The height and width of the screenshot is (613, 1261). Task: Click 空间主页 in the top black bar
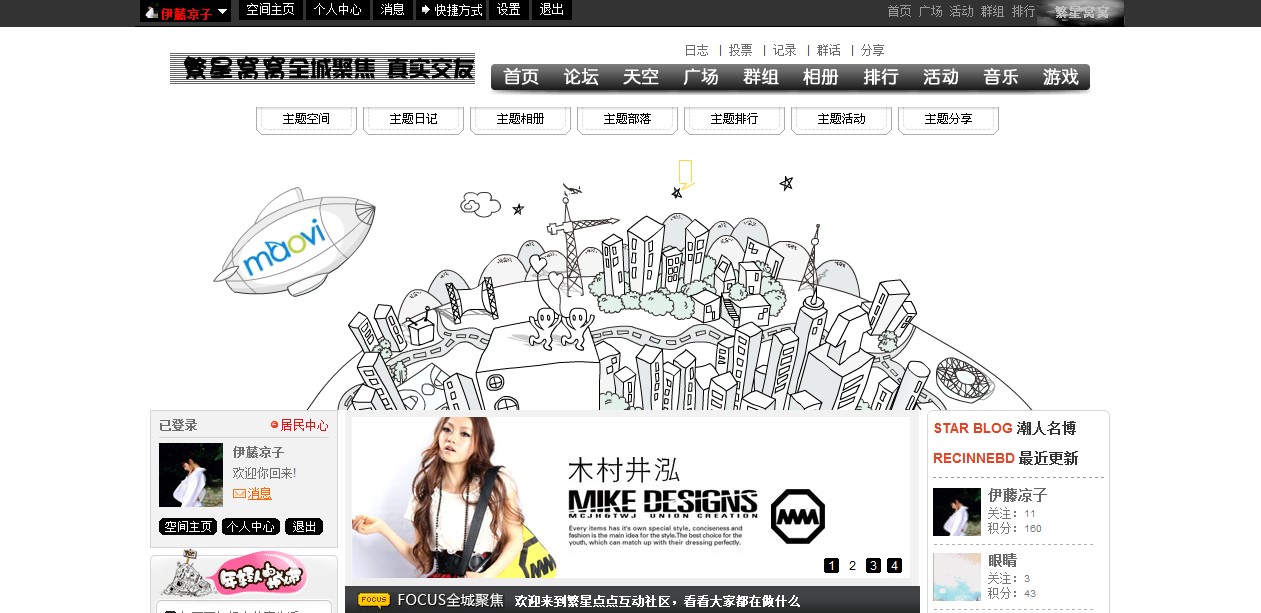270,10
